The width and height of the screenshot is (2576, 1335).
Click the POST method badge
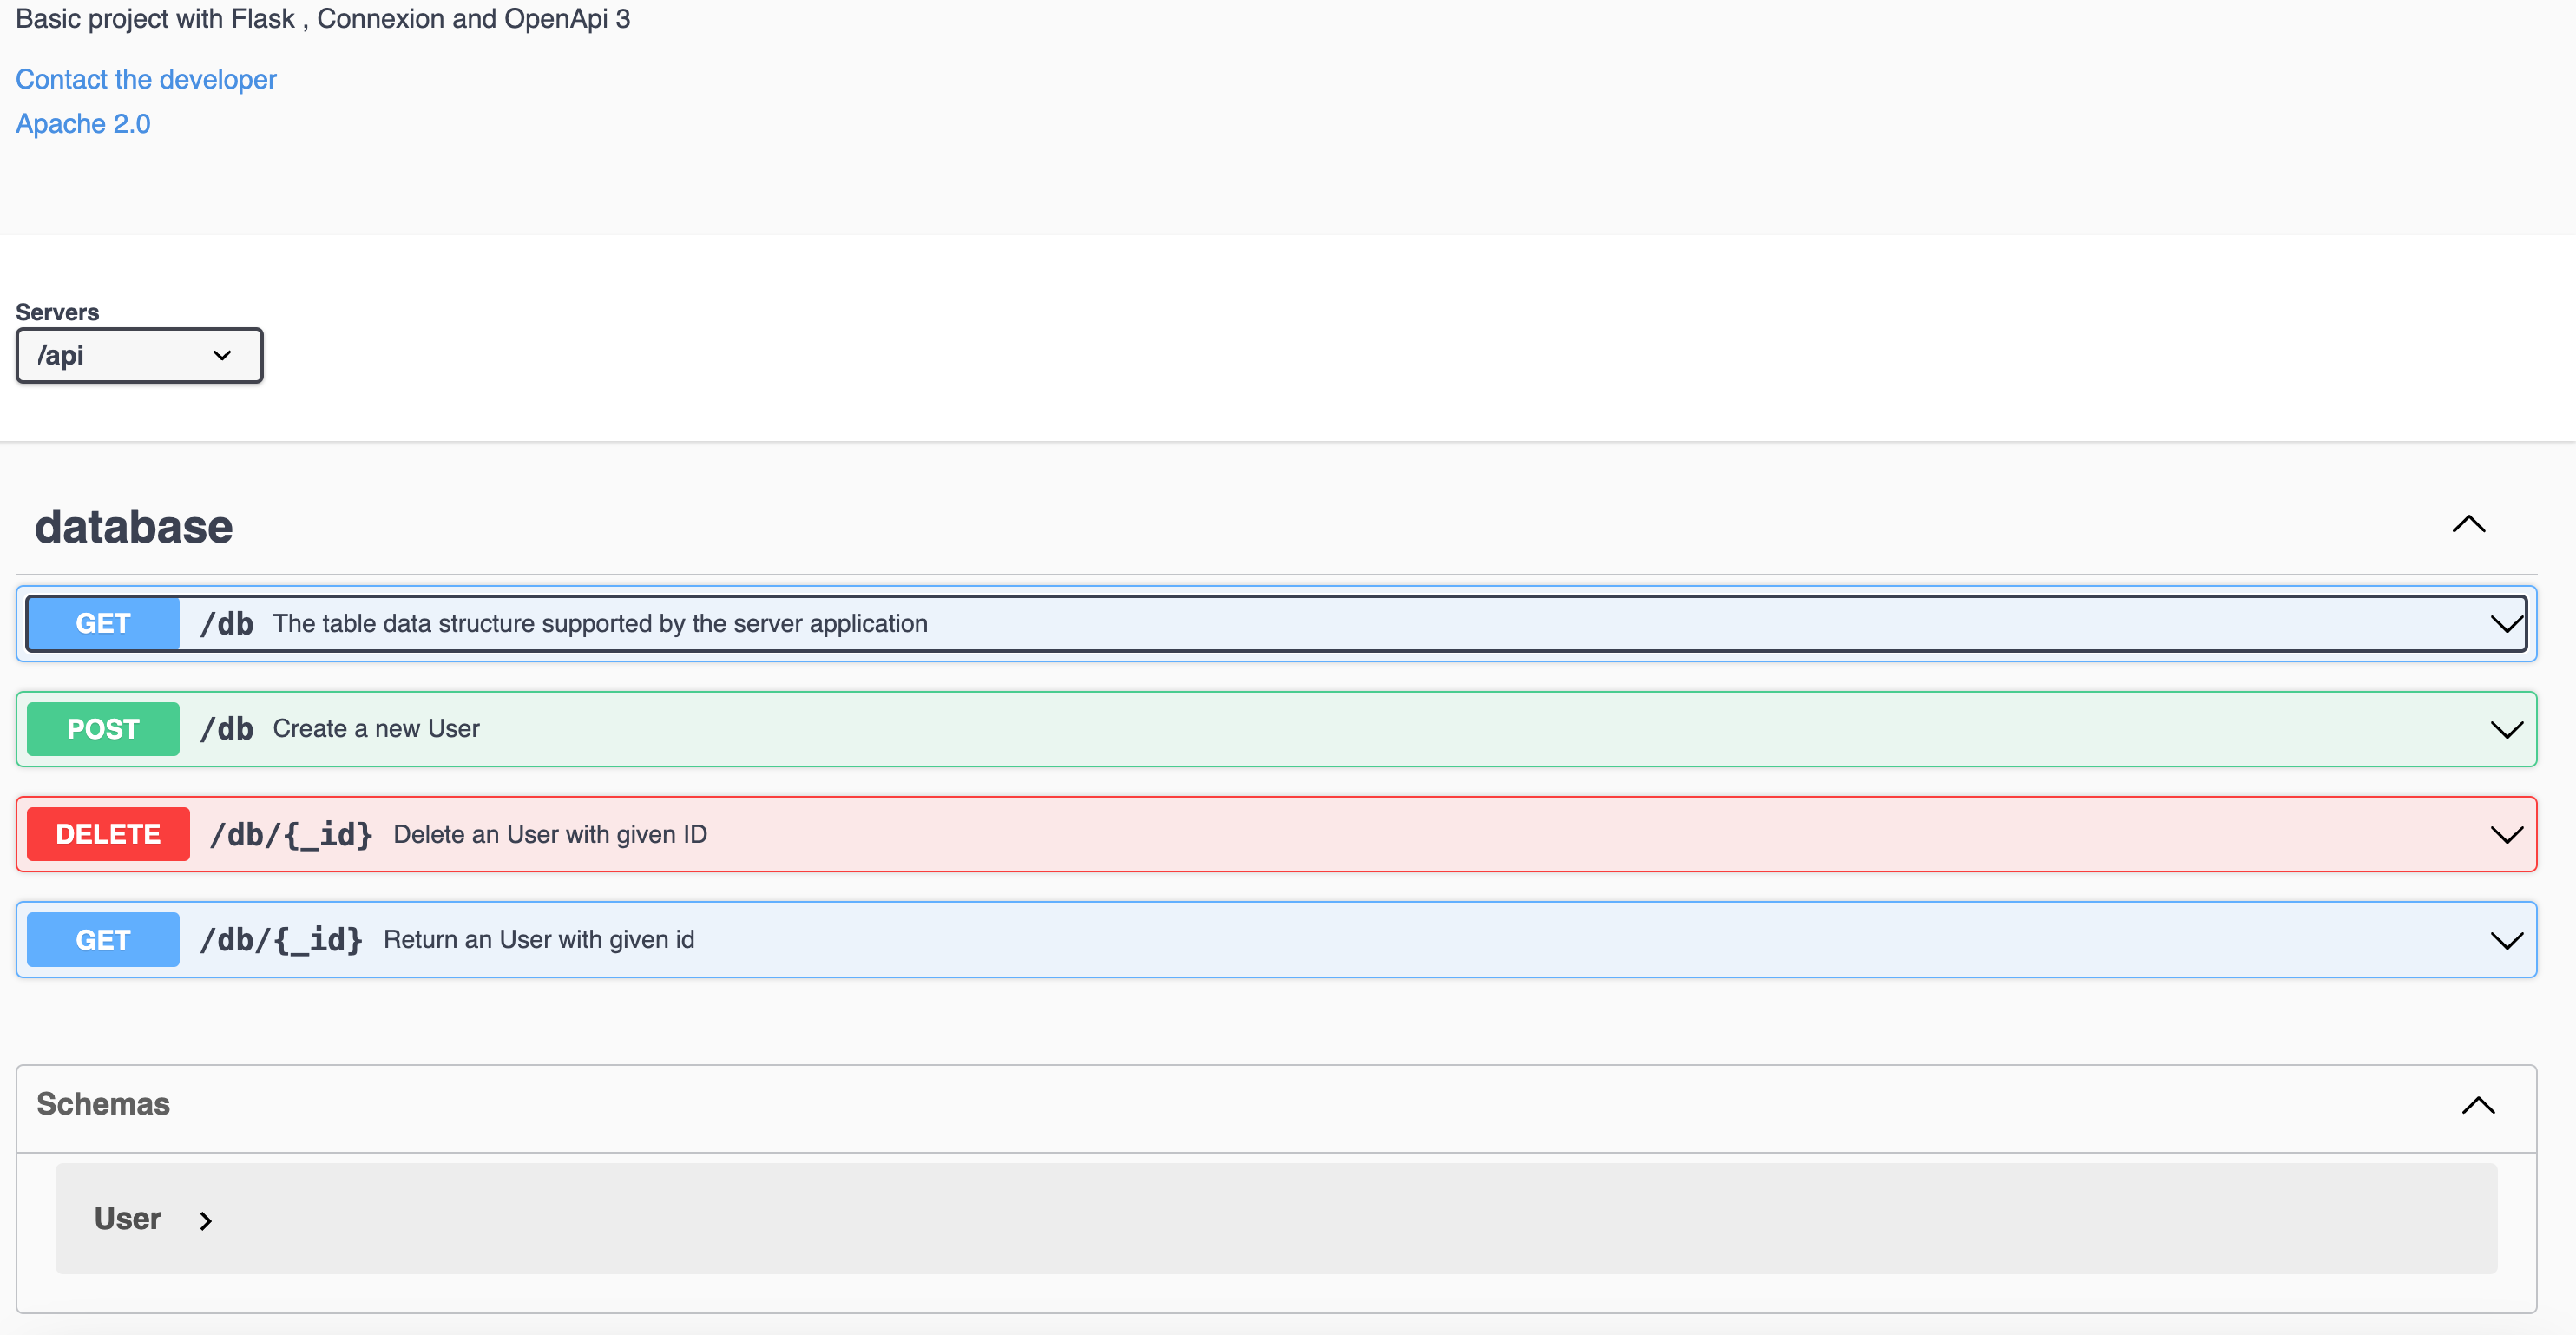[x=103, y=729]
